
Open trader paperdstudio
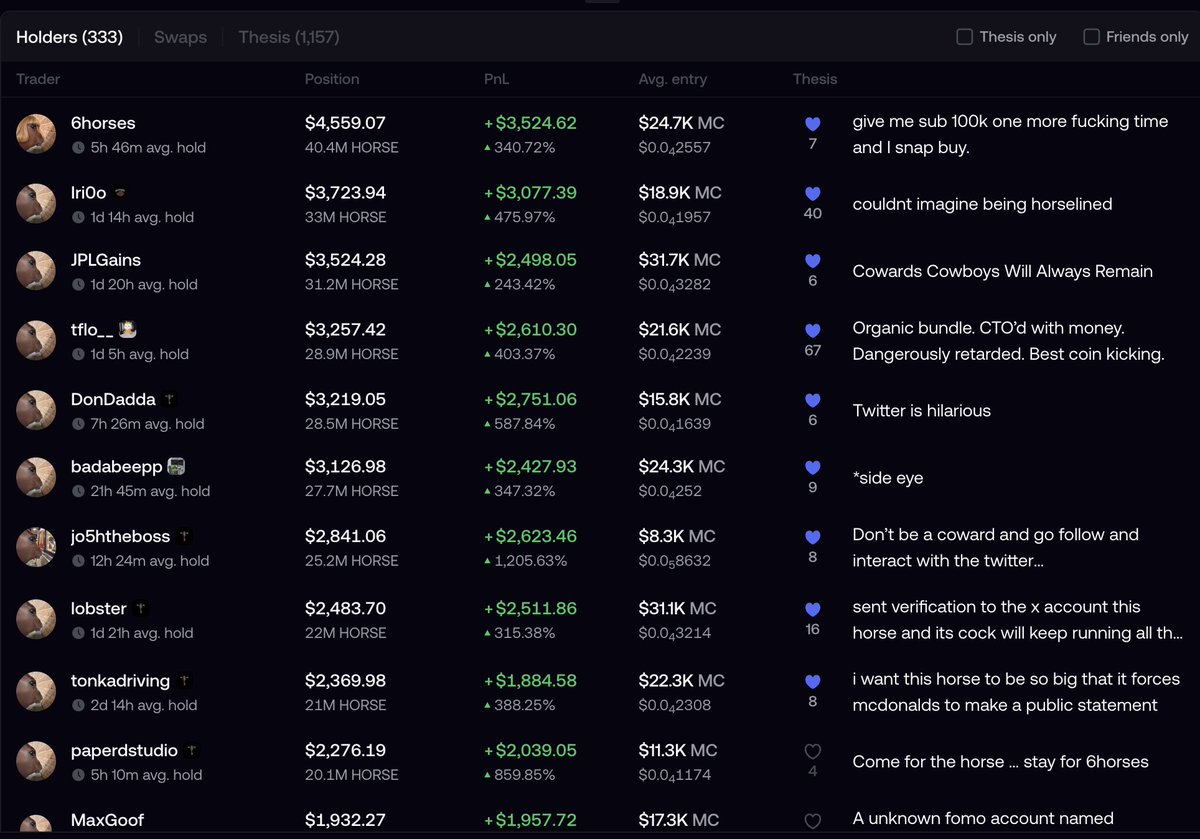(124, 750)
